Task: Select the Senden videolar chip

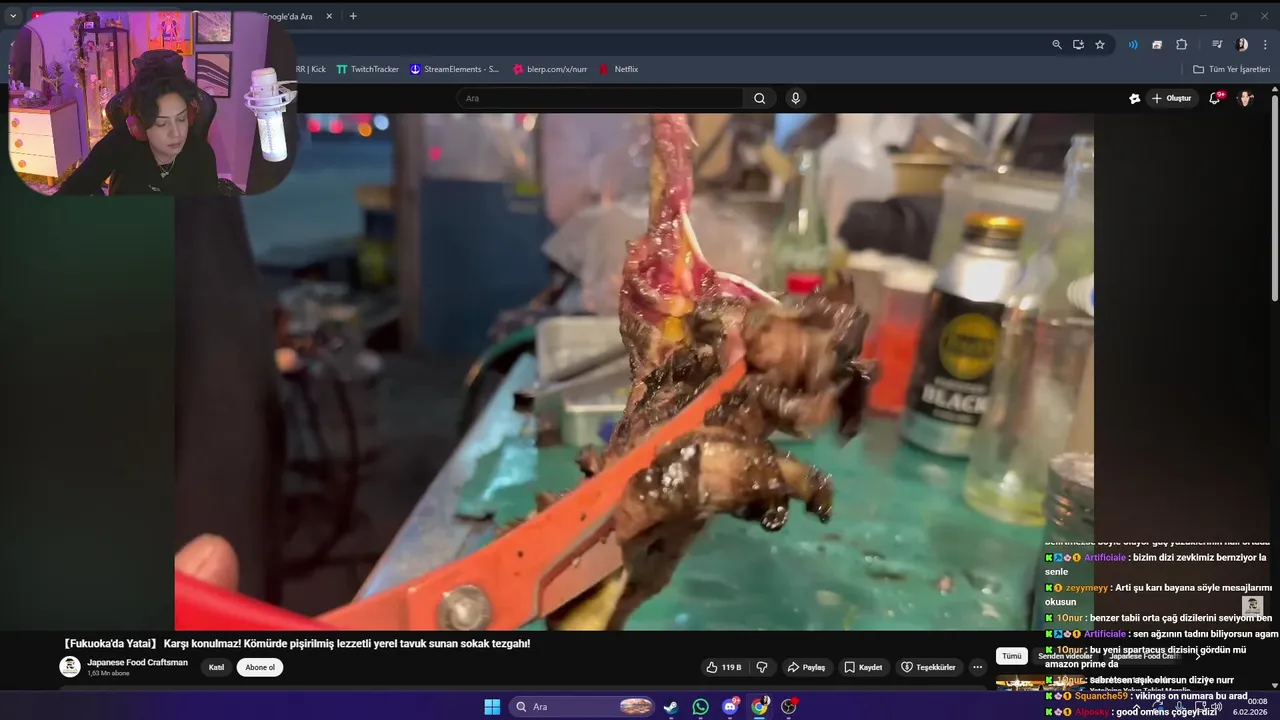Action: 1065,656
